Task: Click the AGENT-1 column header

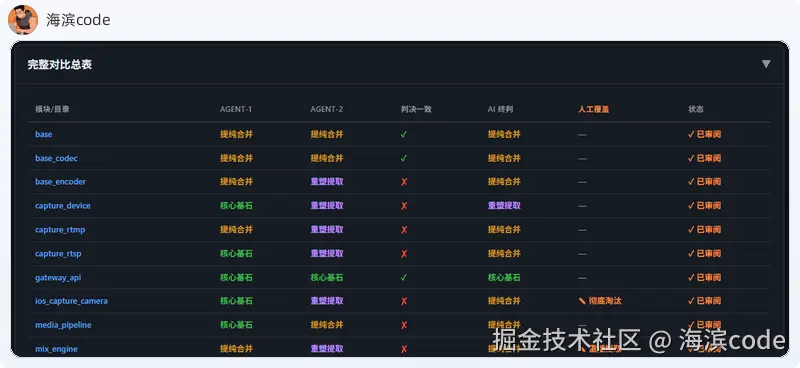Action: tap(236, 109)
